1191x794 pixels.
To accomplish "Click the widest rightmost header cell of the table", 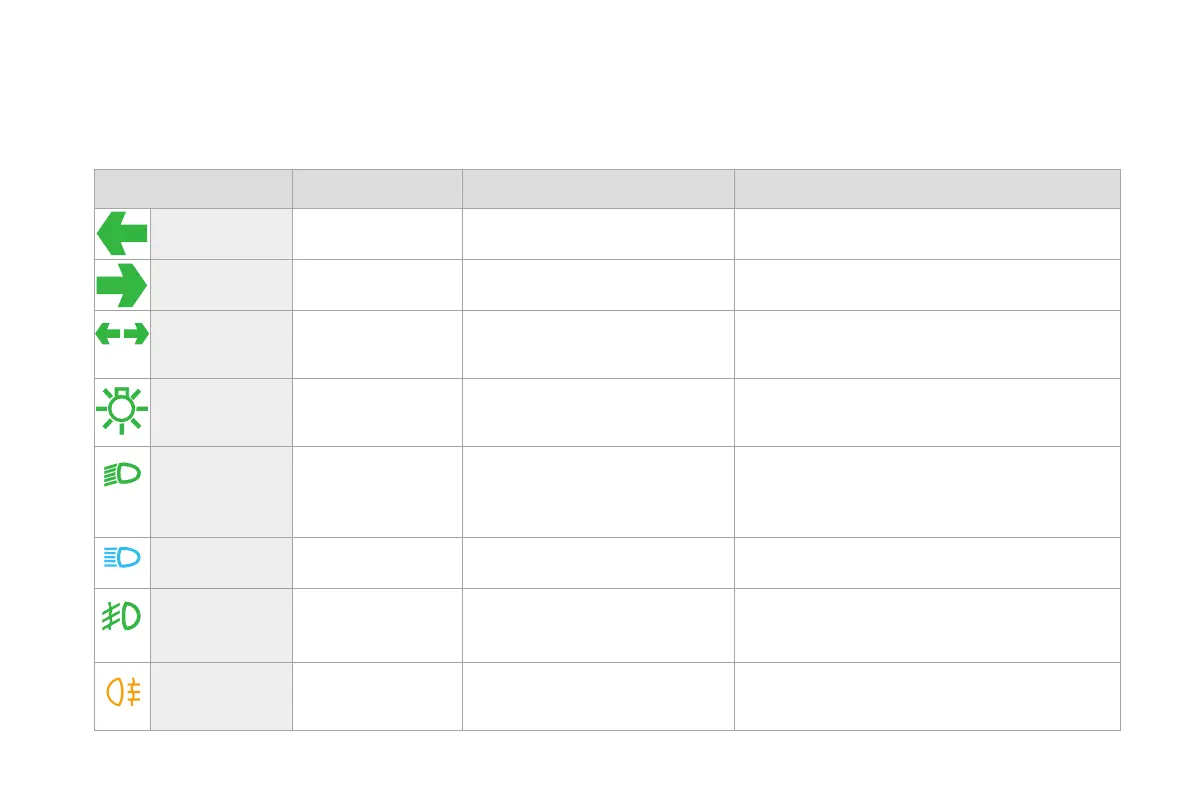I will (x=927, y=188).
